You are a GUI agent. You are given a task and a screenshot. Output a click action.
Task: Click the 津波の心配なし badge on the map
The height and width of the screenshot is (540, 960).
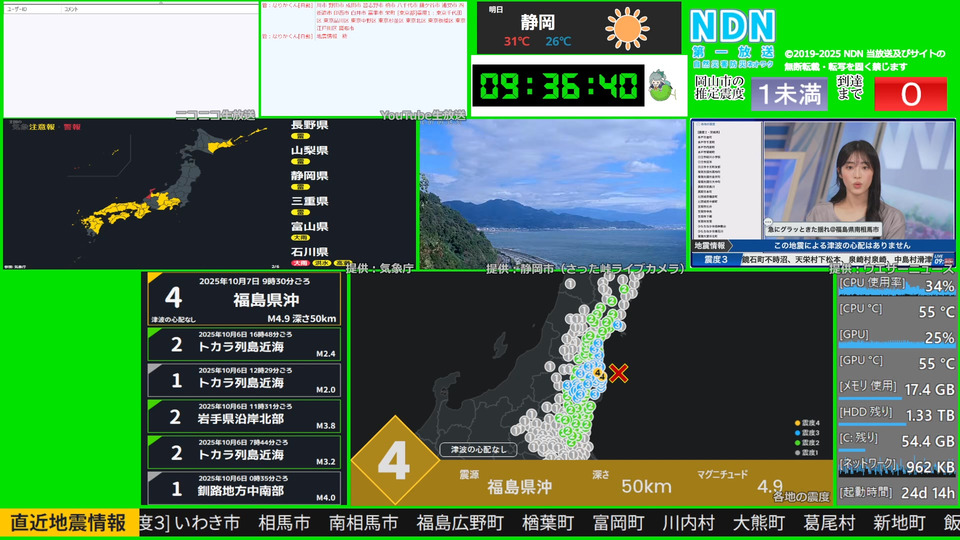[478, 449]
